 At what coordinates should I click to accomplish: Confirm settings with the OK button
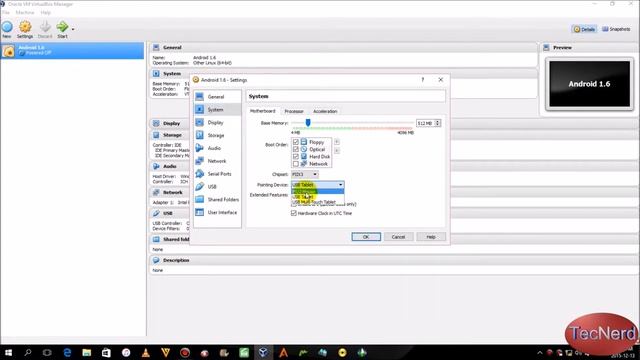pyautogui.click(x=366, y=237)
